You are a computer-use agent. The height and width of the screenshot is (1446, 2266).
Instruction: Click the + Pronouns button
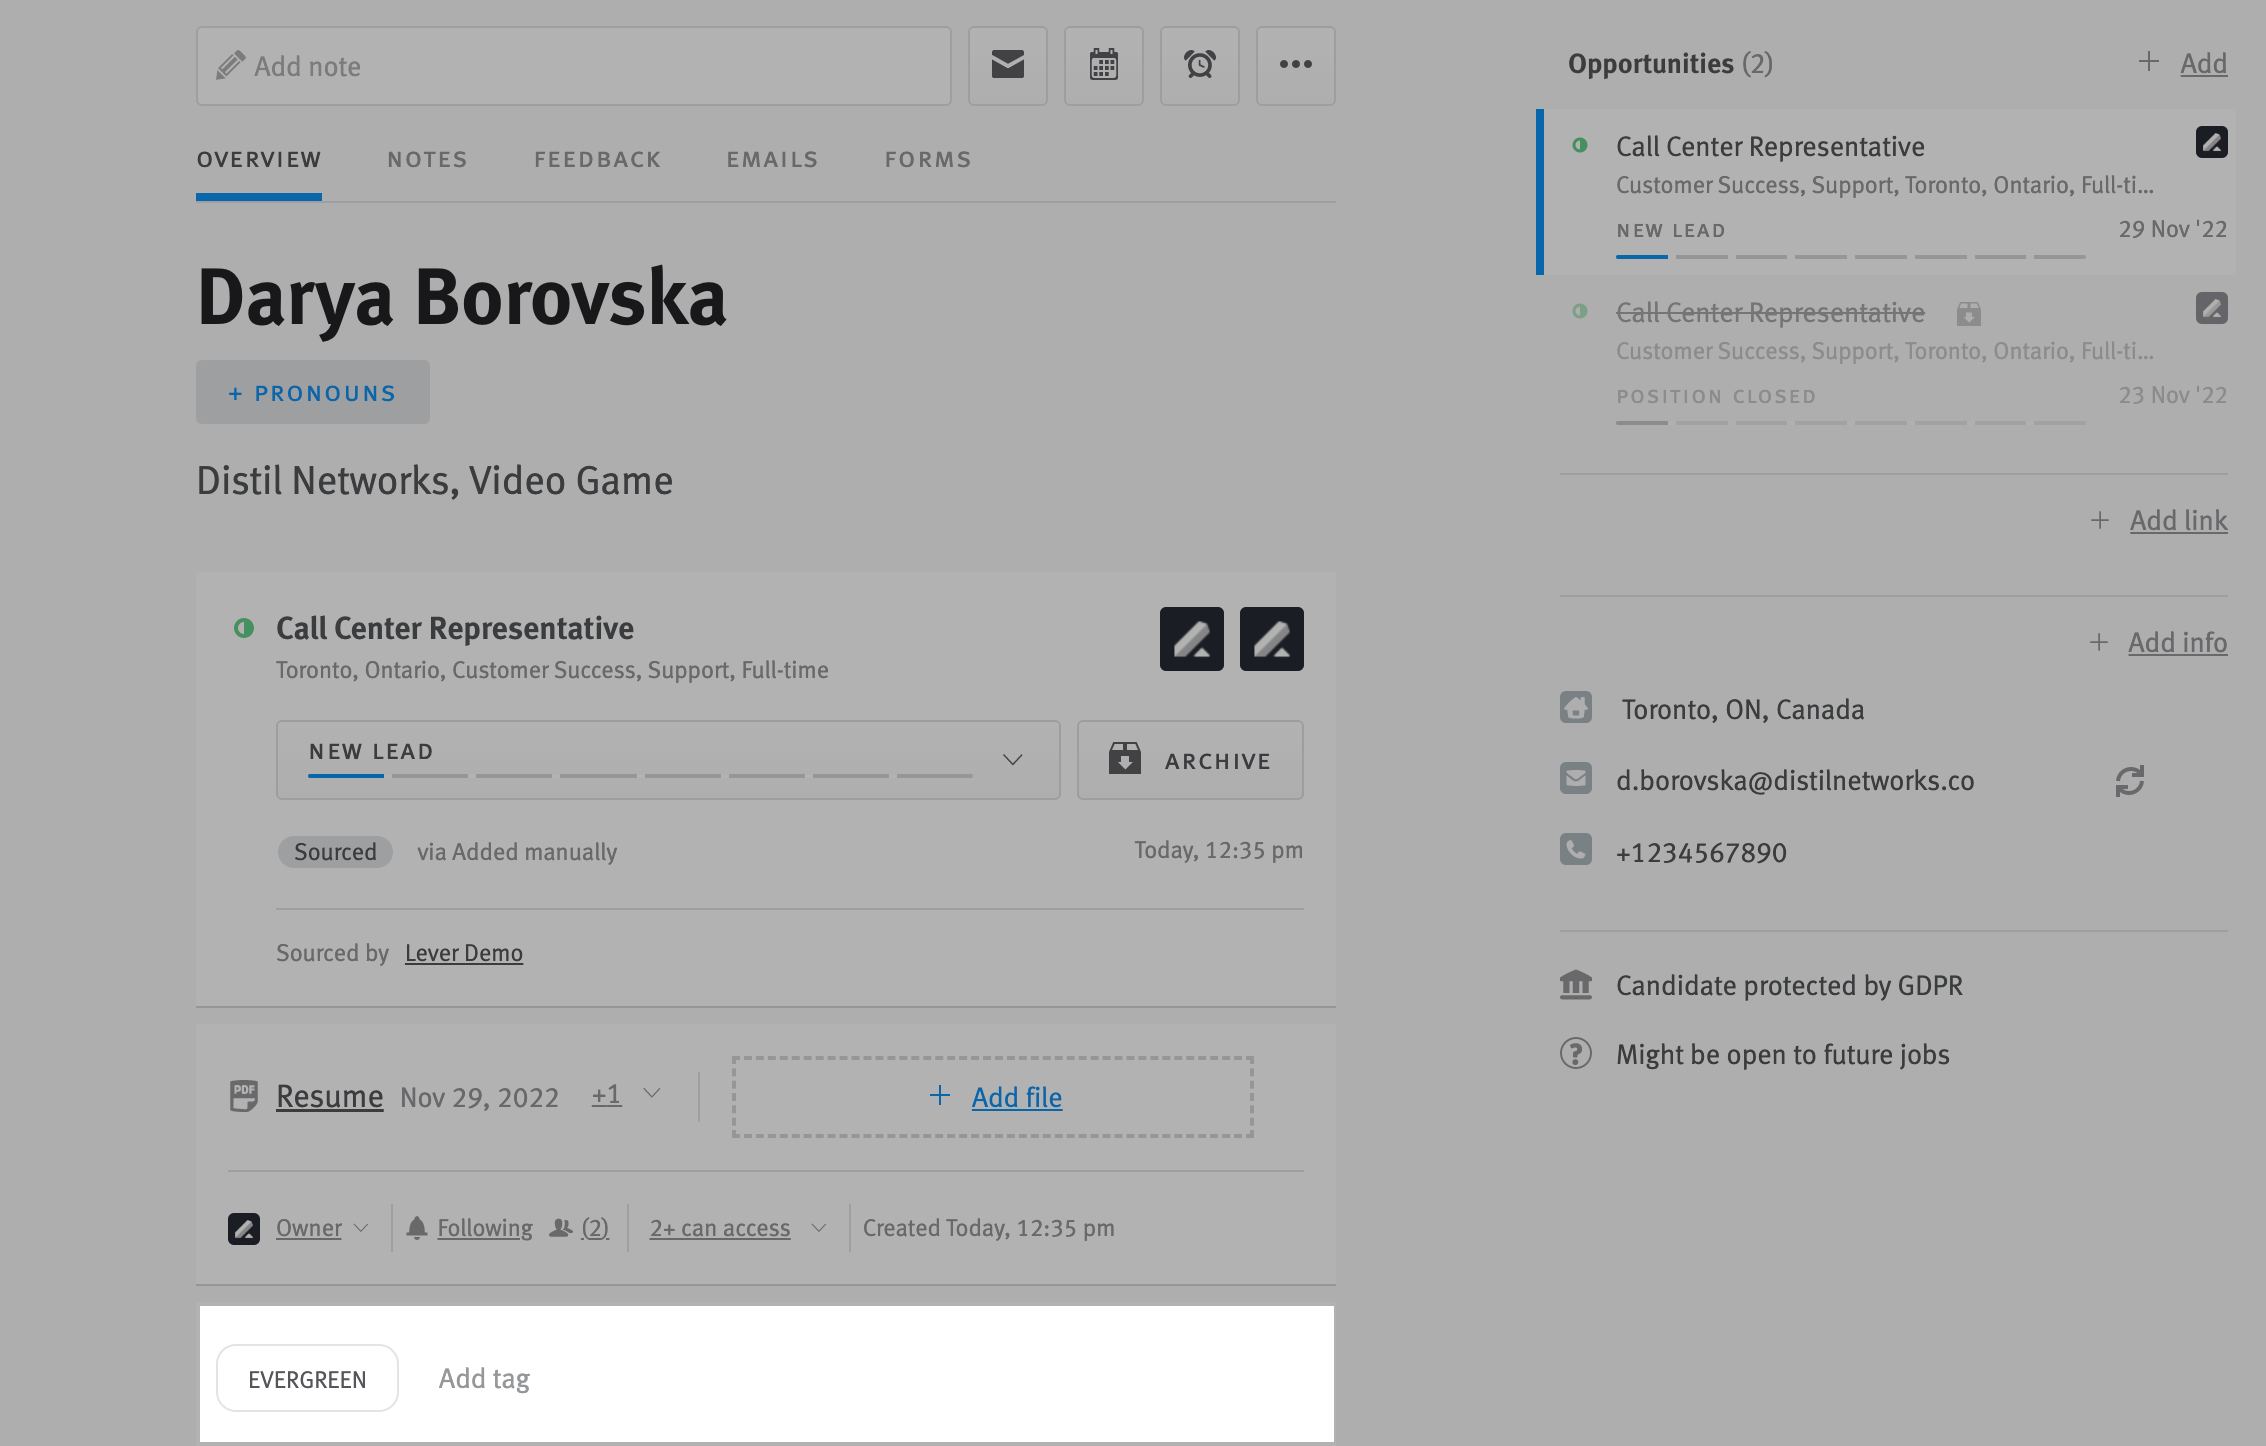[x=312, y=393]
